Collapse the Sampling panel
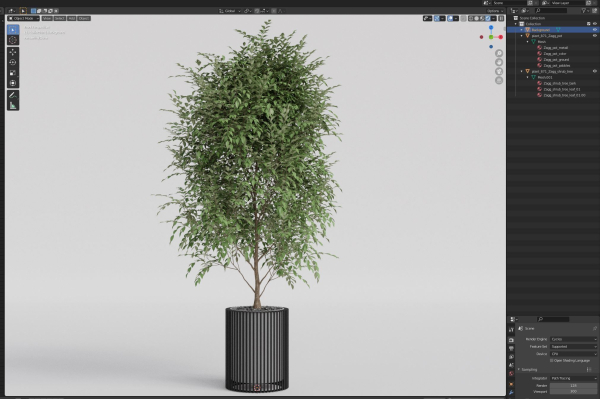The width and height of the screenshot is (600, 399). [519, 370]
